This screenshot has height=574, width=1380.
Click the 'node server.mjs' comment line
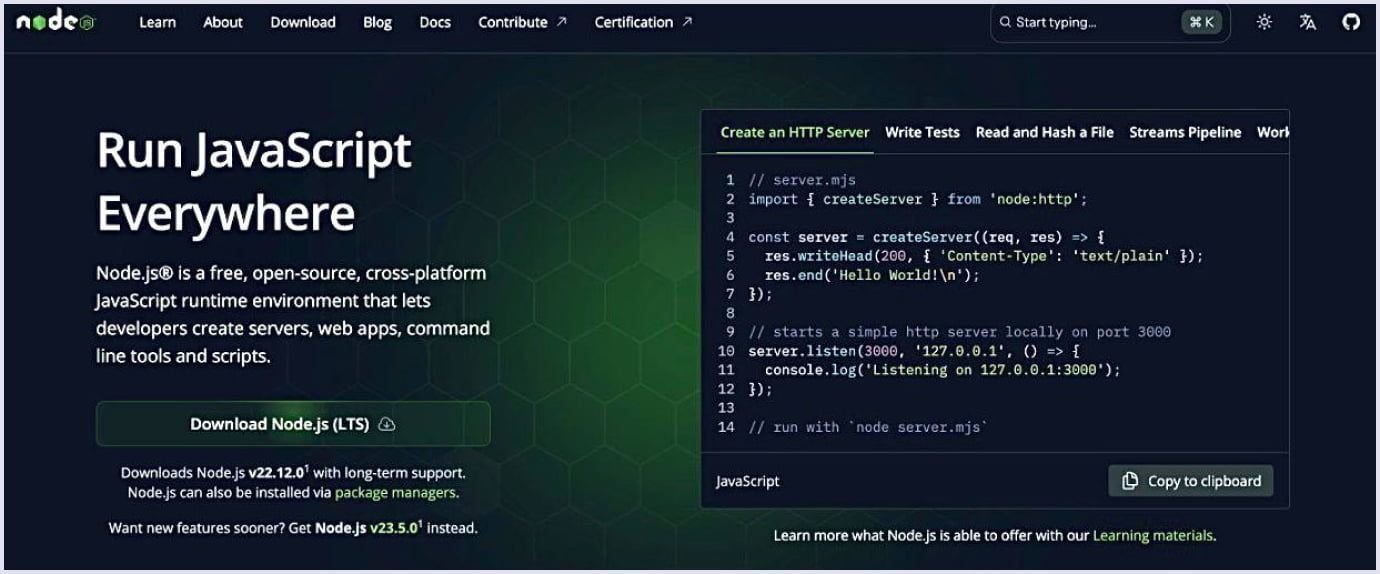coord(868,427)
